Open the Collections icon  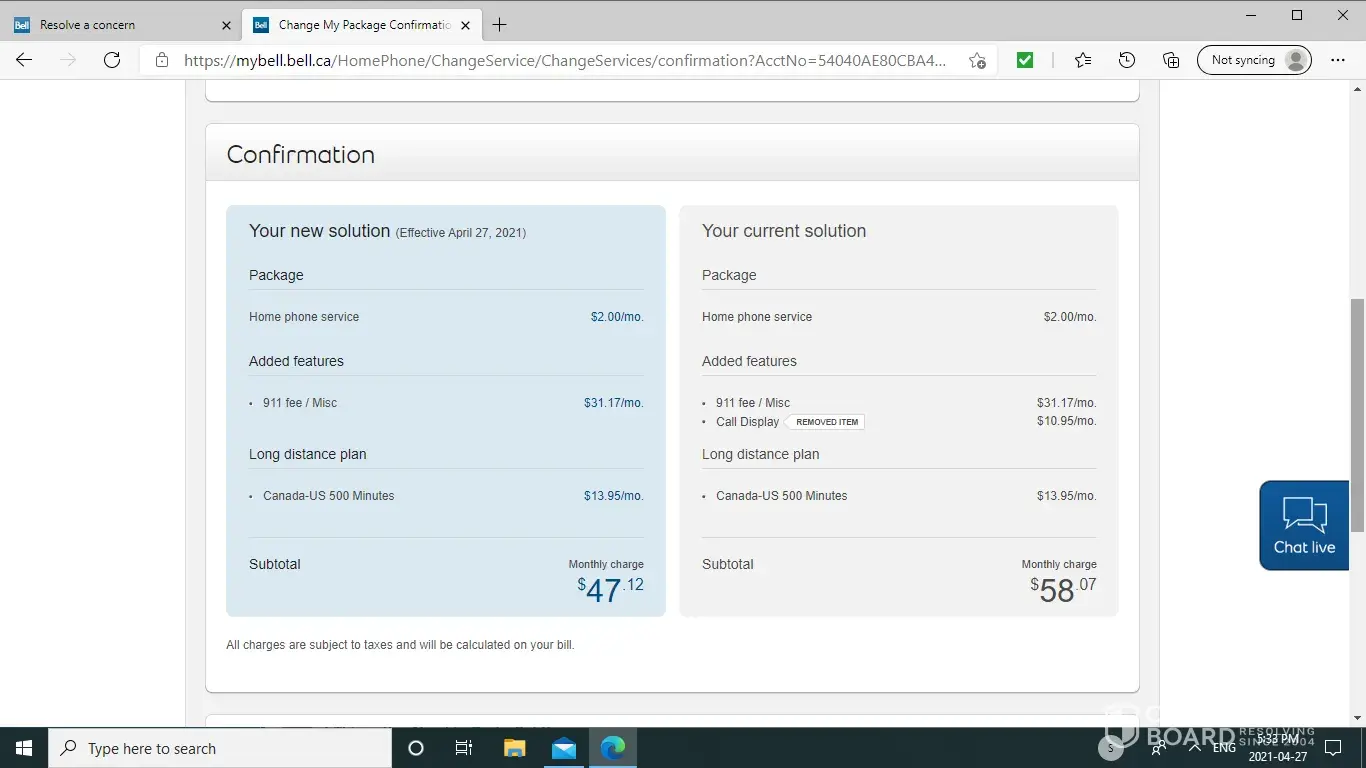point(1171,60)
